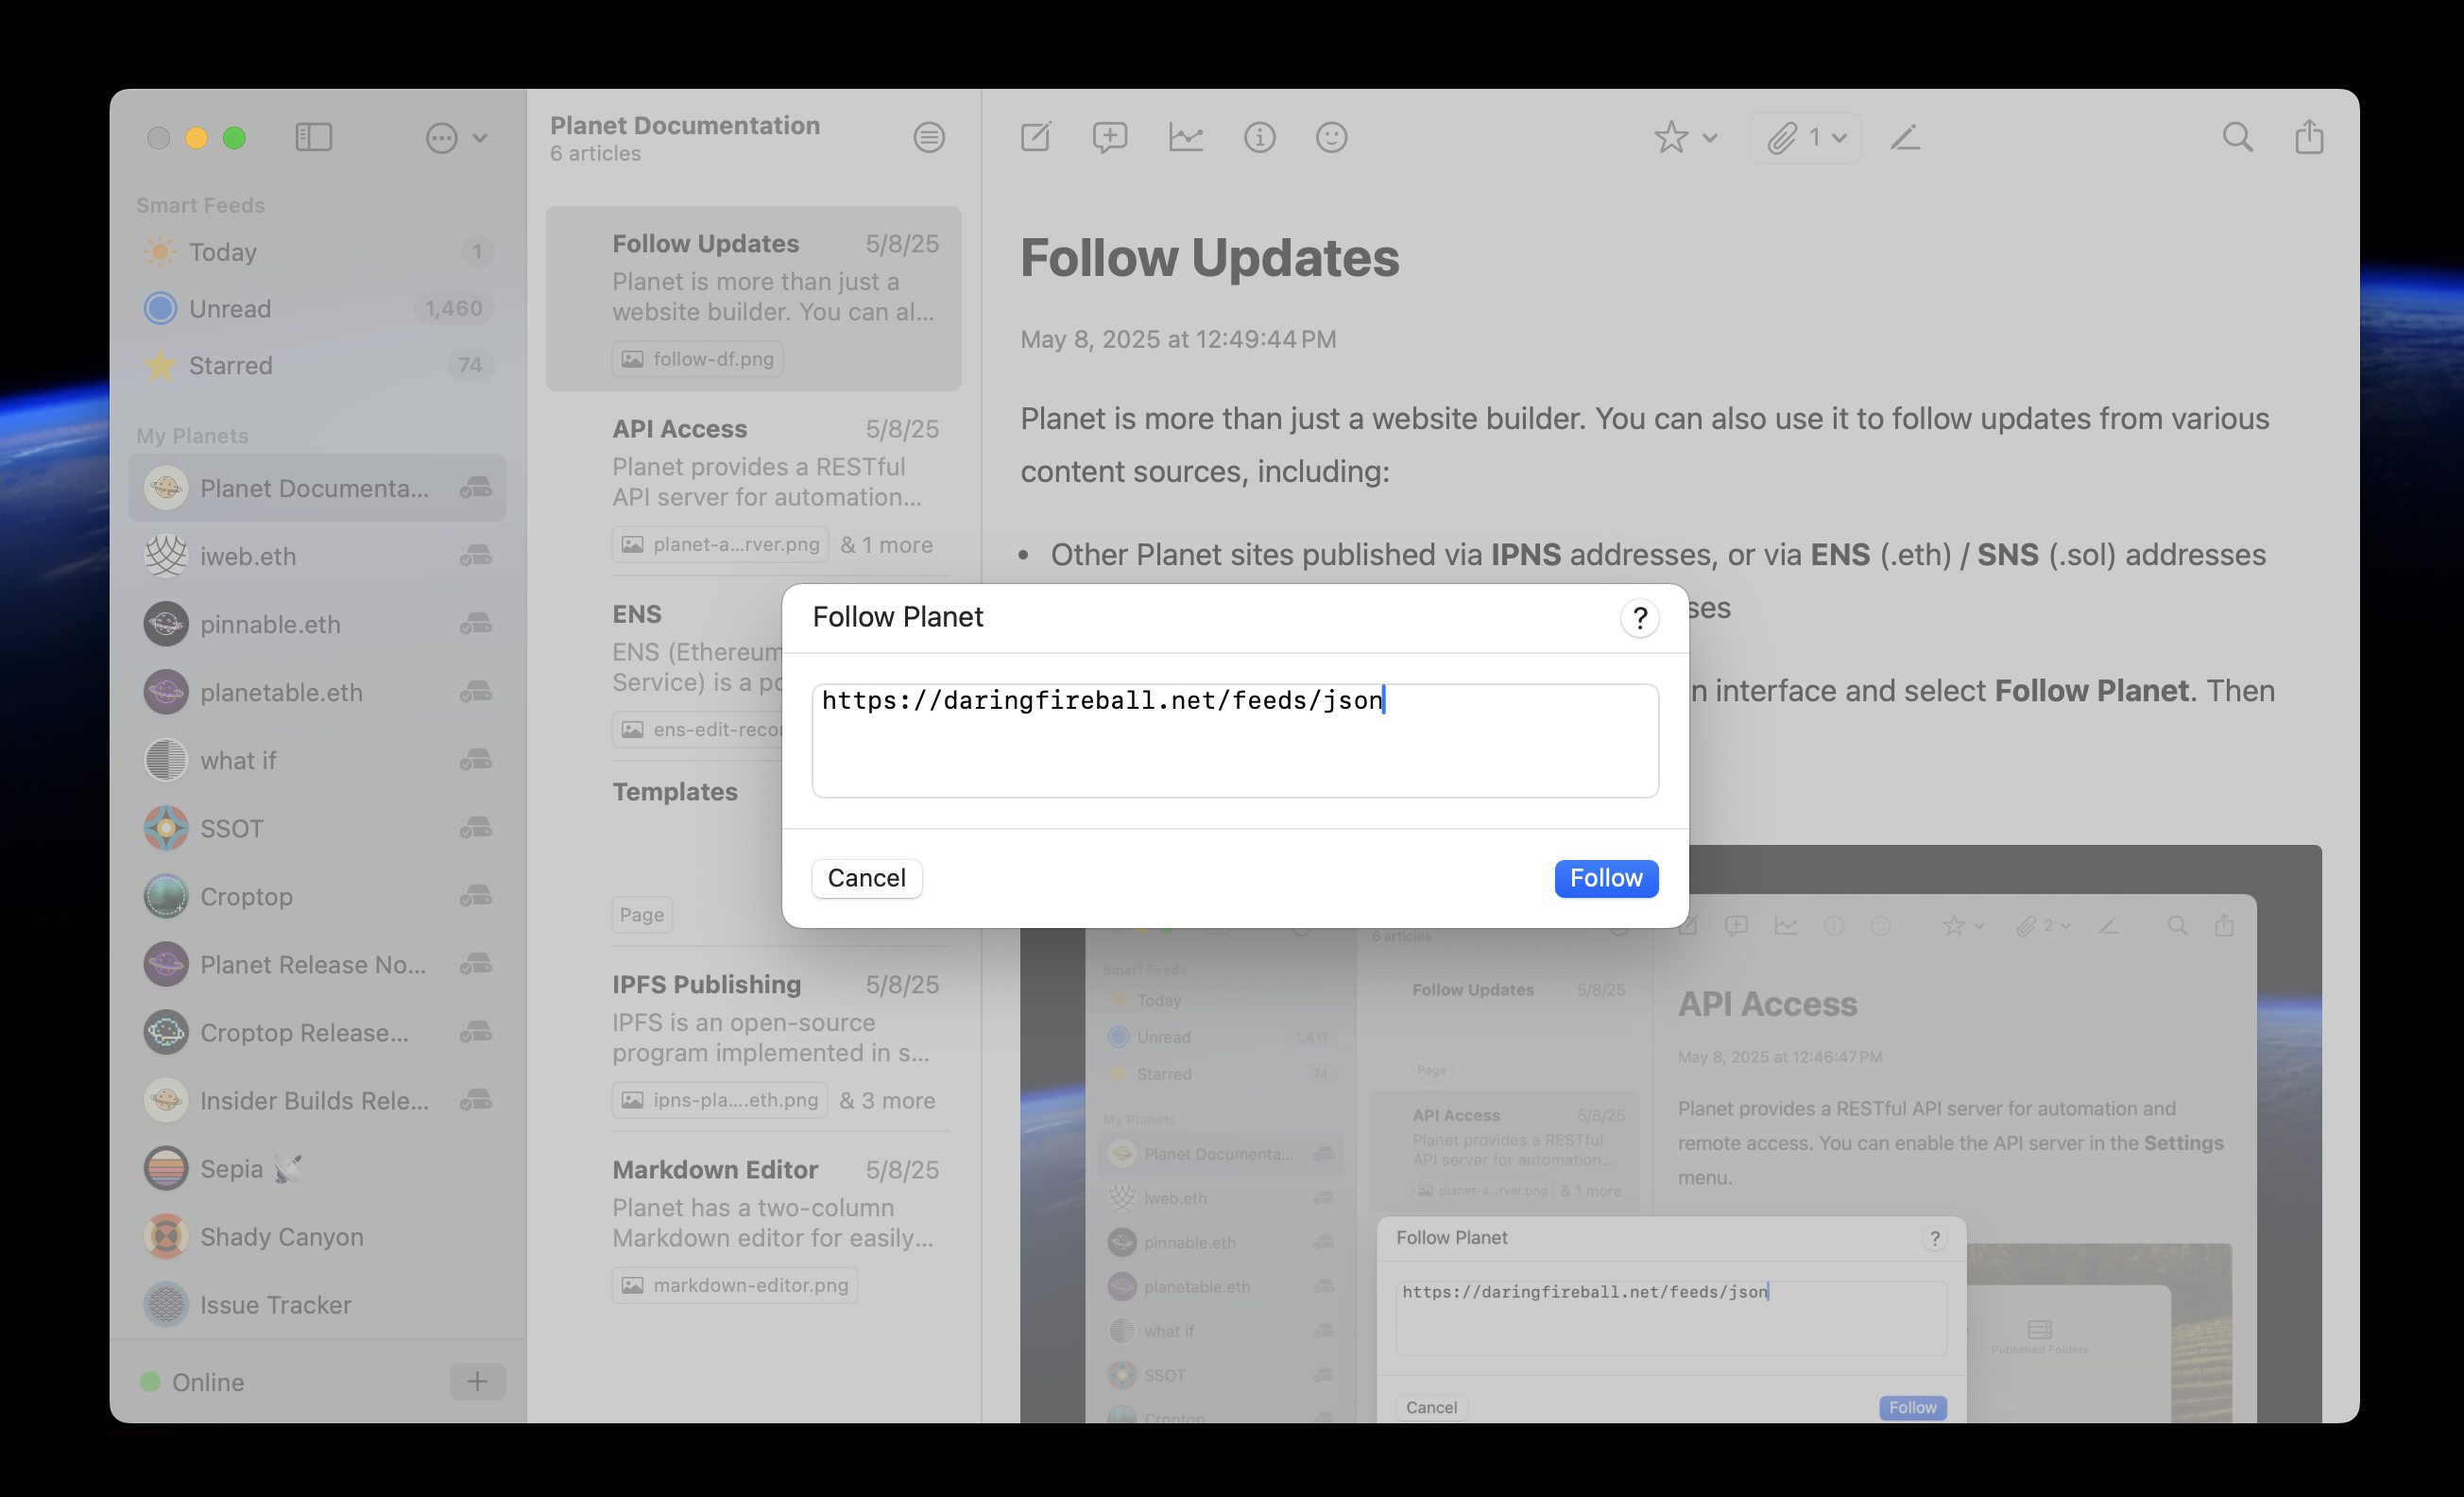
Task: Click the plus add planet button
Action: tap(477, 1382)
